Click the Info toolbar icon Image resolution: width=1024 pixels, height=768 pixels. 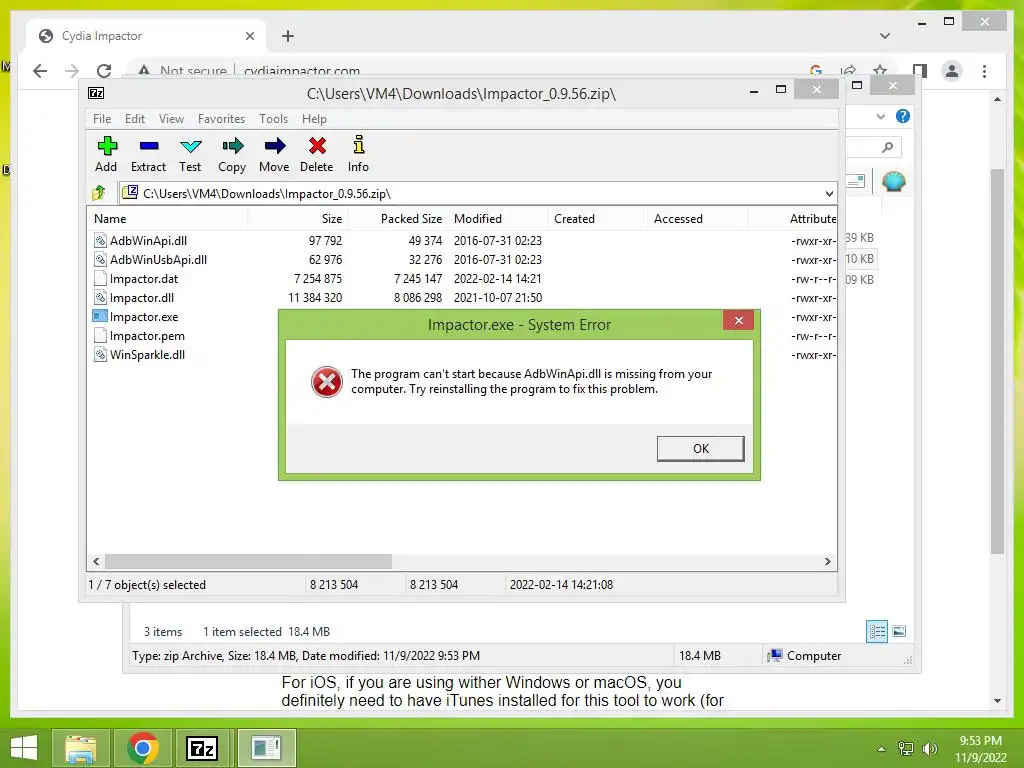(x=359, y=144)
